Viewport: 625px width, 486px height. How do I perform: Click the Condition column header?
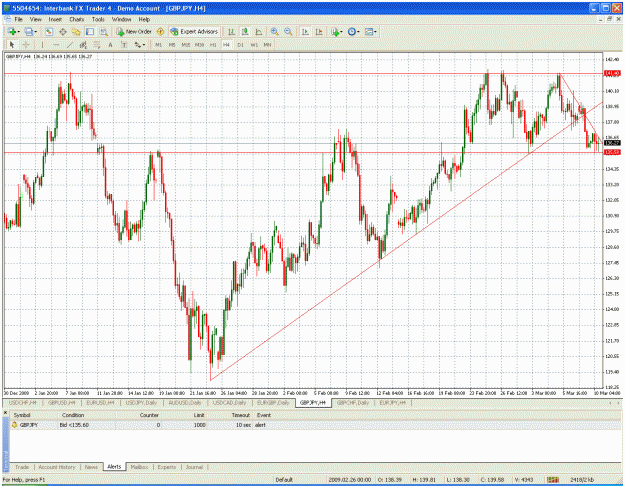(x=86, y=415)
